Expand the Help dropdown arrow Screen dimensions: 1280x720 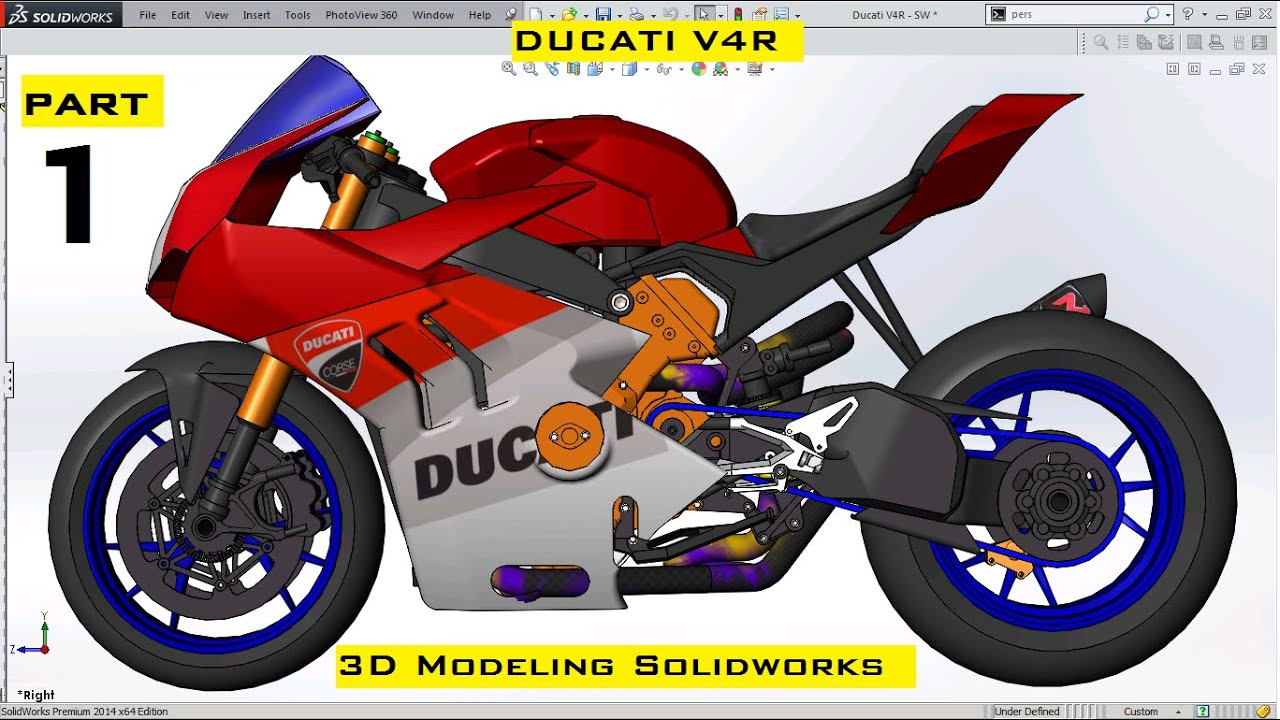[x=1204, y=15]
